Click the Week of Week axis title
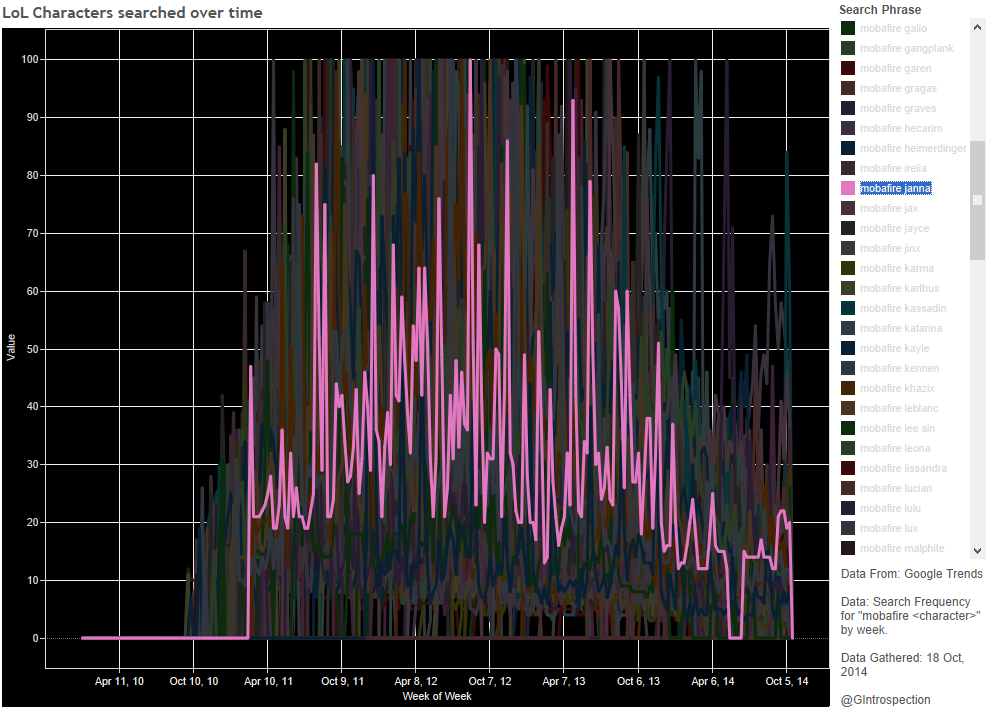 [x=437, y=696]
